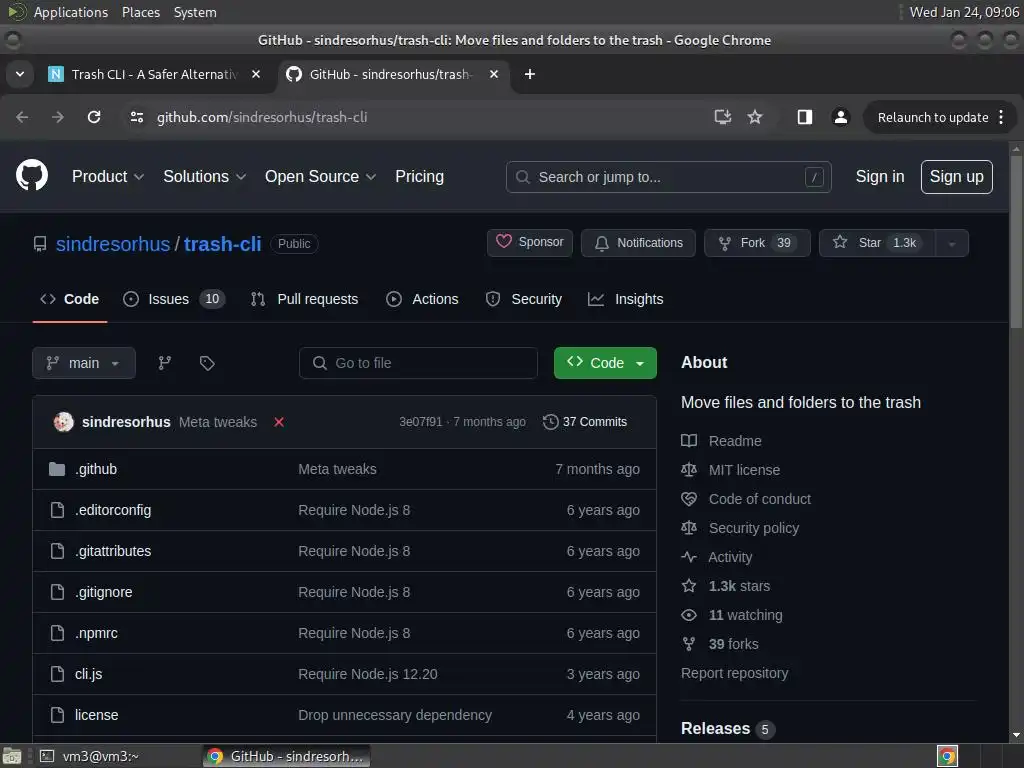The width and height of the screenshot is (1024, 768).
Task: Open commit hash 3e07f91
Action: (x=421, y=422)
